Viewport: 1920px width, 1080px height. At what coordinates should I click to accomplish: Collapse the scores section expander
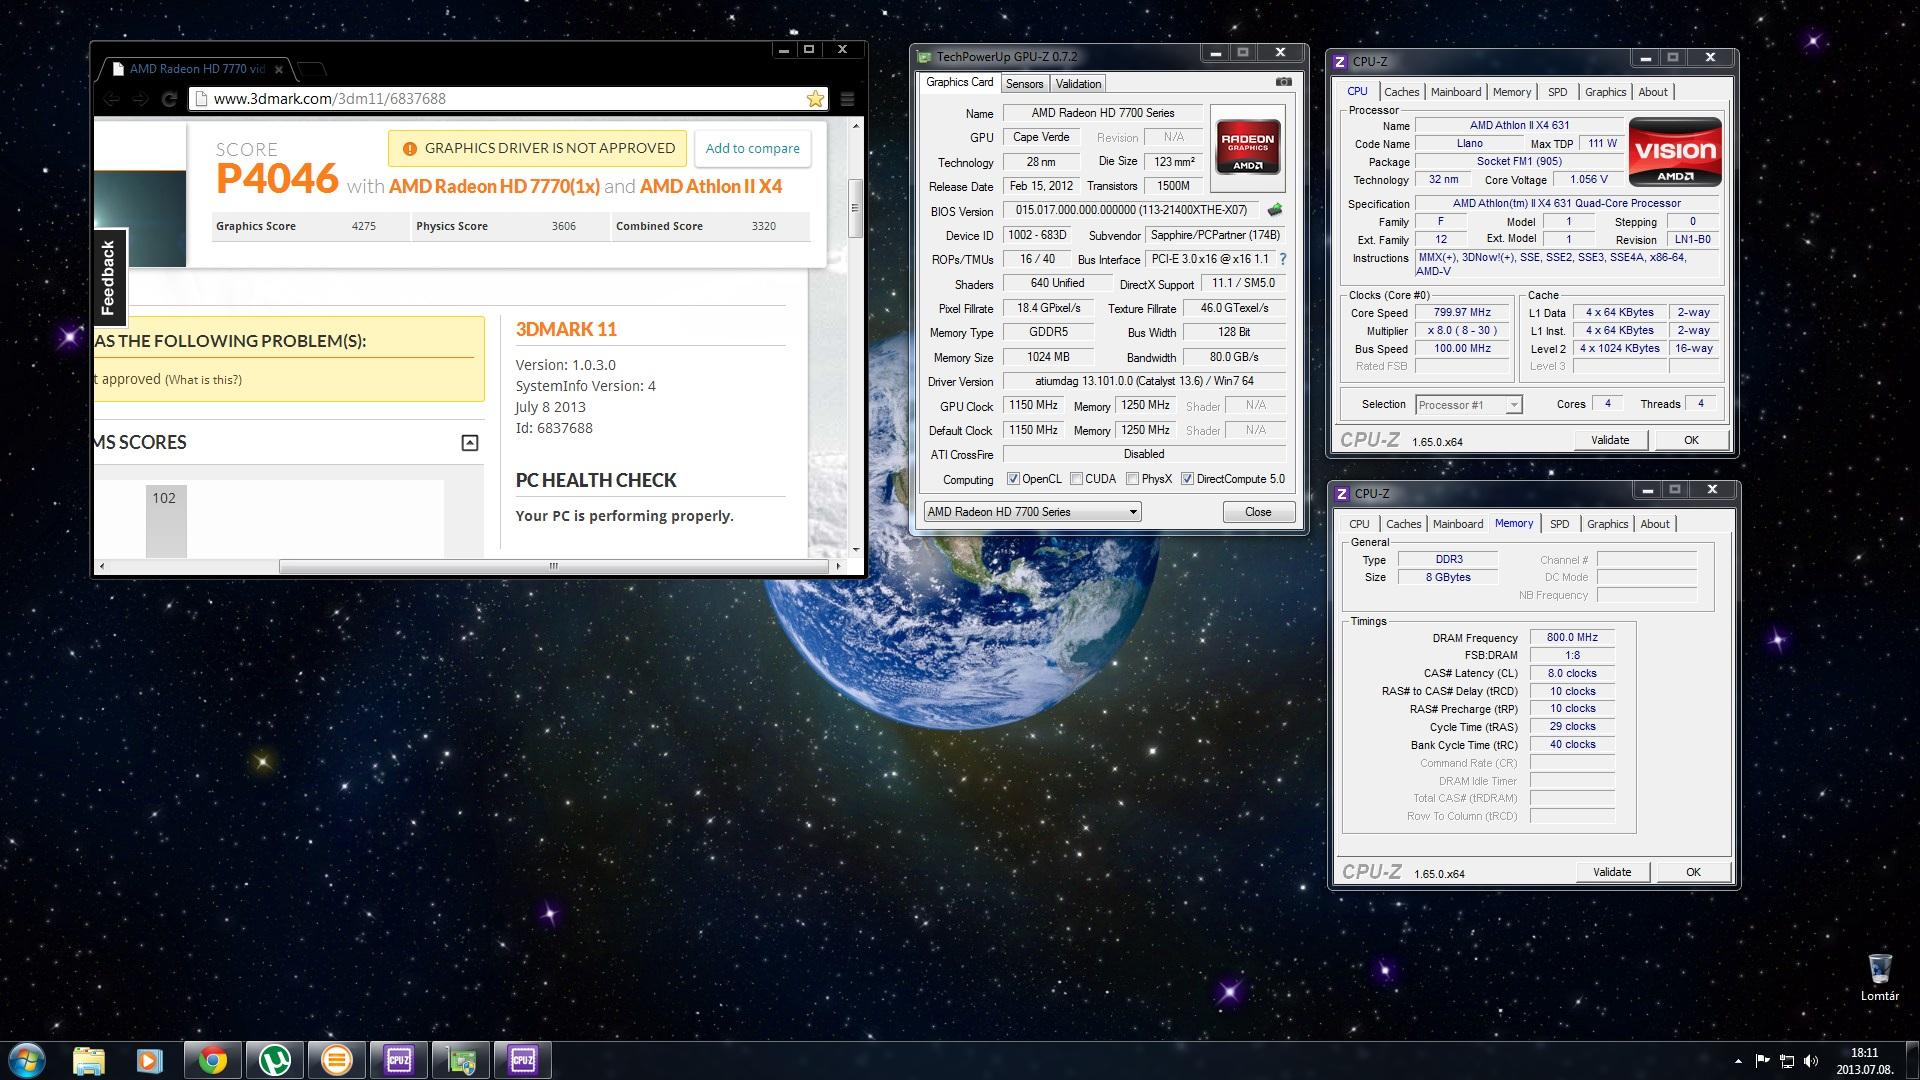pyautogui.click(x=470, y=443)
